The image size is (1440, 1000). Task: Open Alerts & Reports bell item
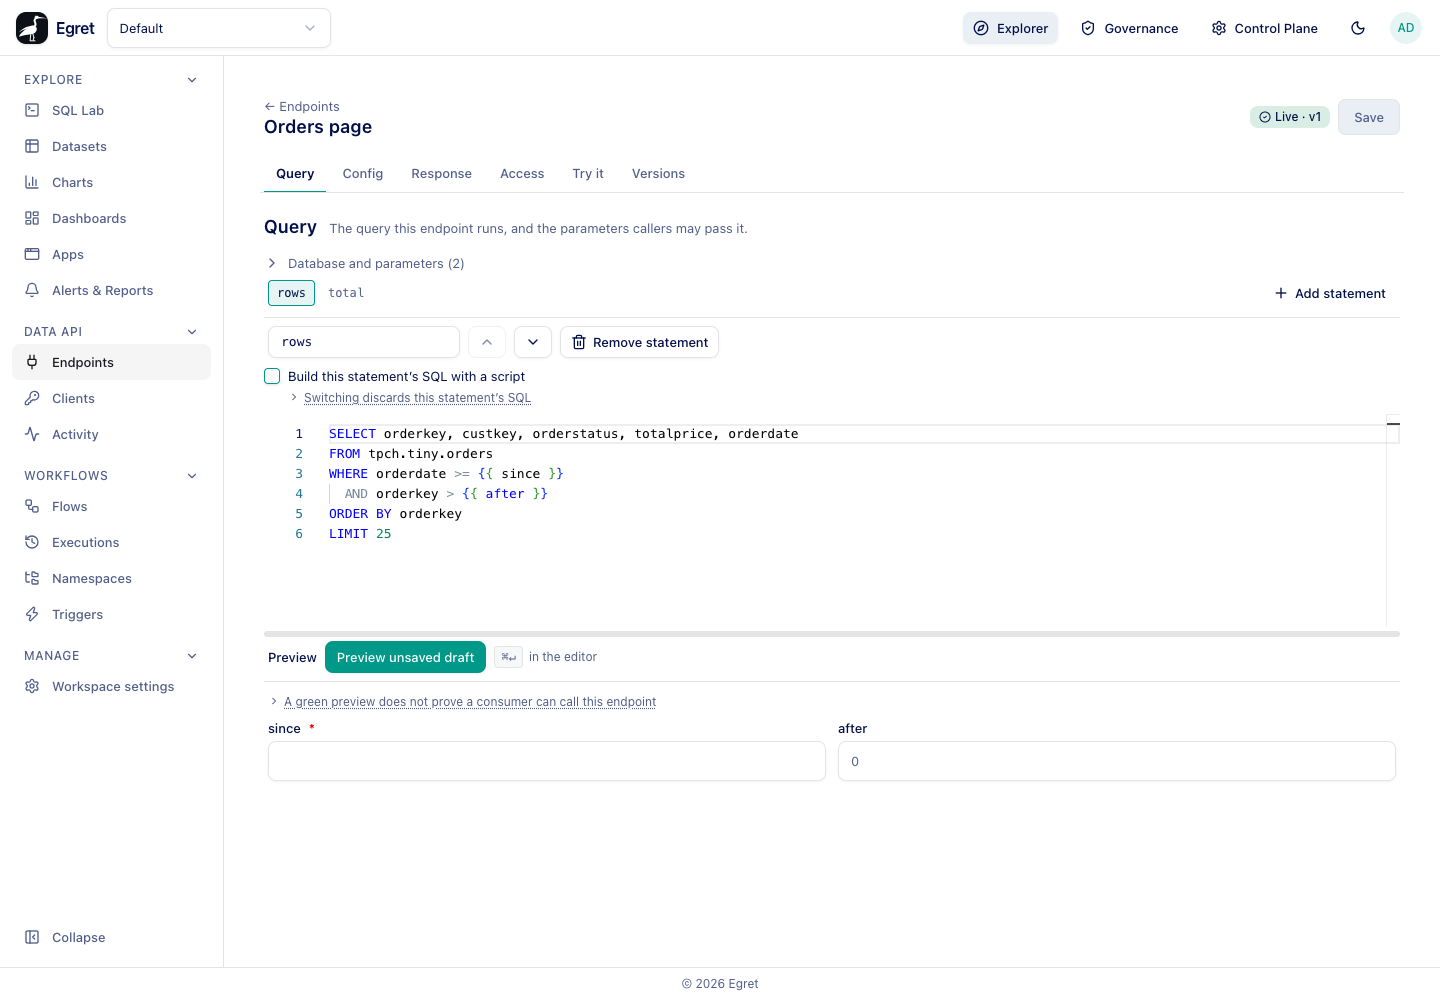click(111, 290)
